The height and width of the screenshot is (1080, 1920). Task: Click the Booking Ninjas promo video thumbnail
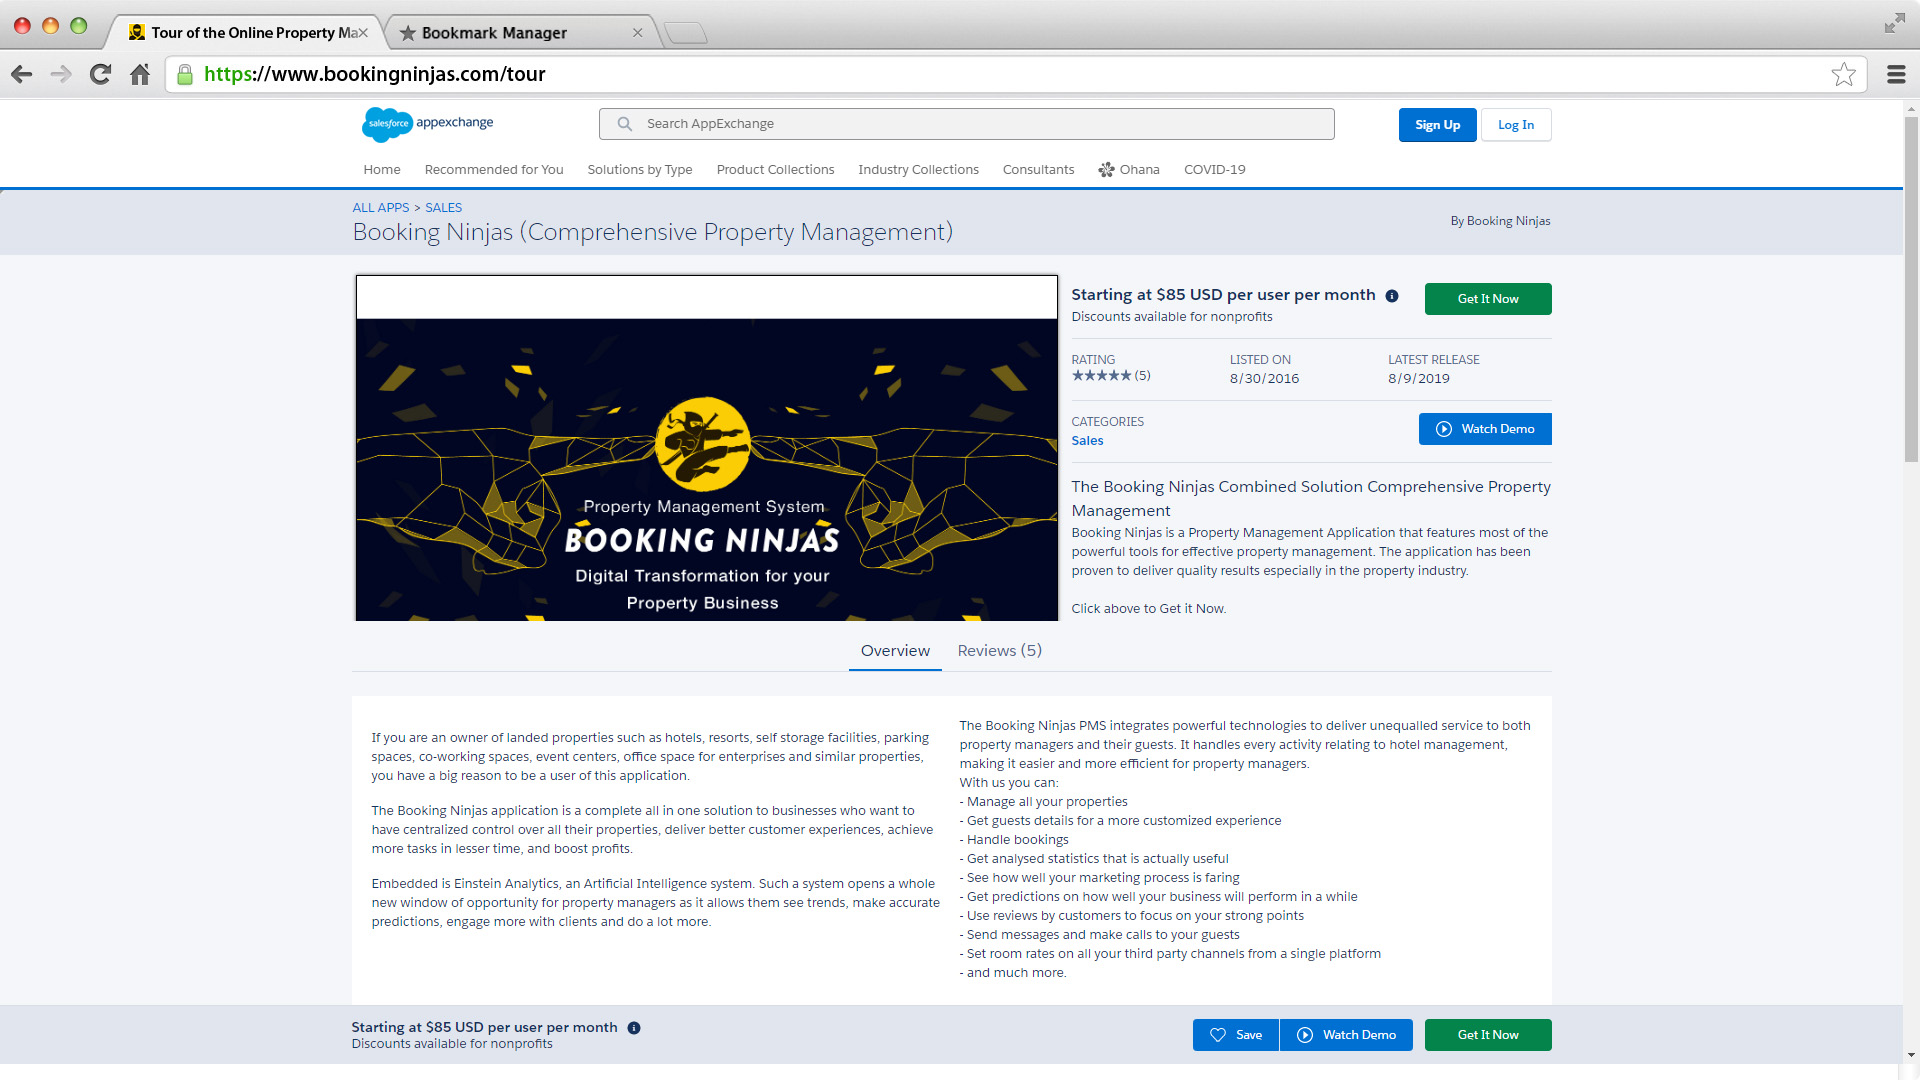click(706, 448)
